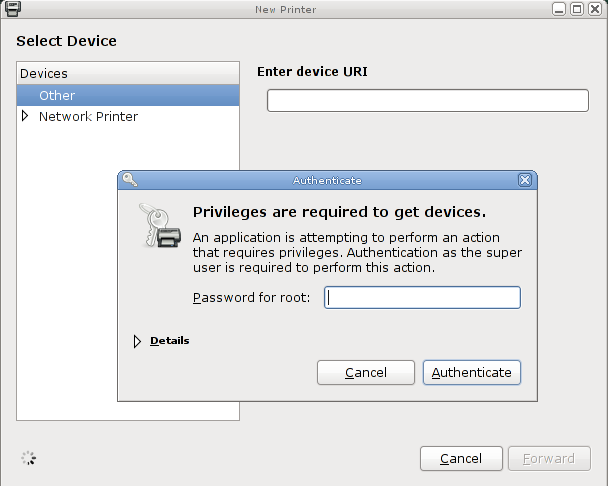
Task: Click the Enter device URI text box
Action: click(x=428, y=100)
